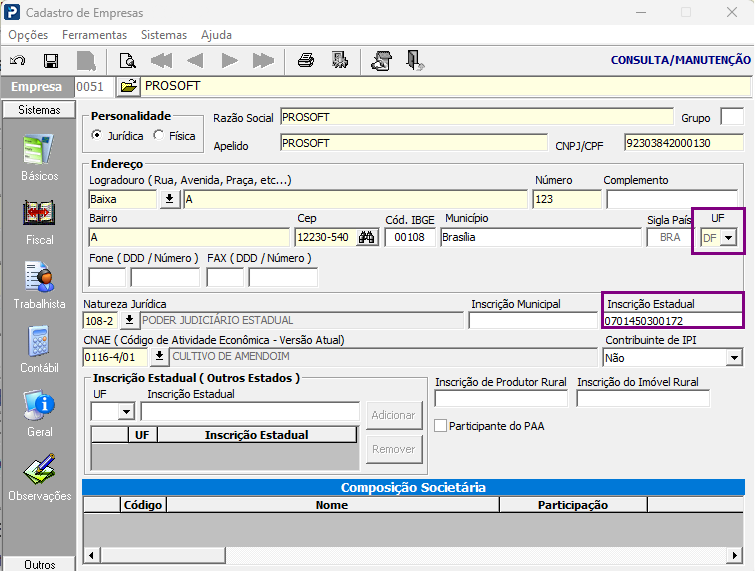Click the Inscrição do Imóvel Rural field
Screen dimensions: 755x572
[643, 399]
